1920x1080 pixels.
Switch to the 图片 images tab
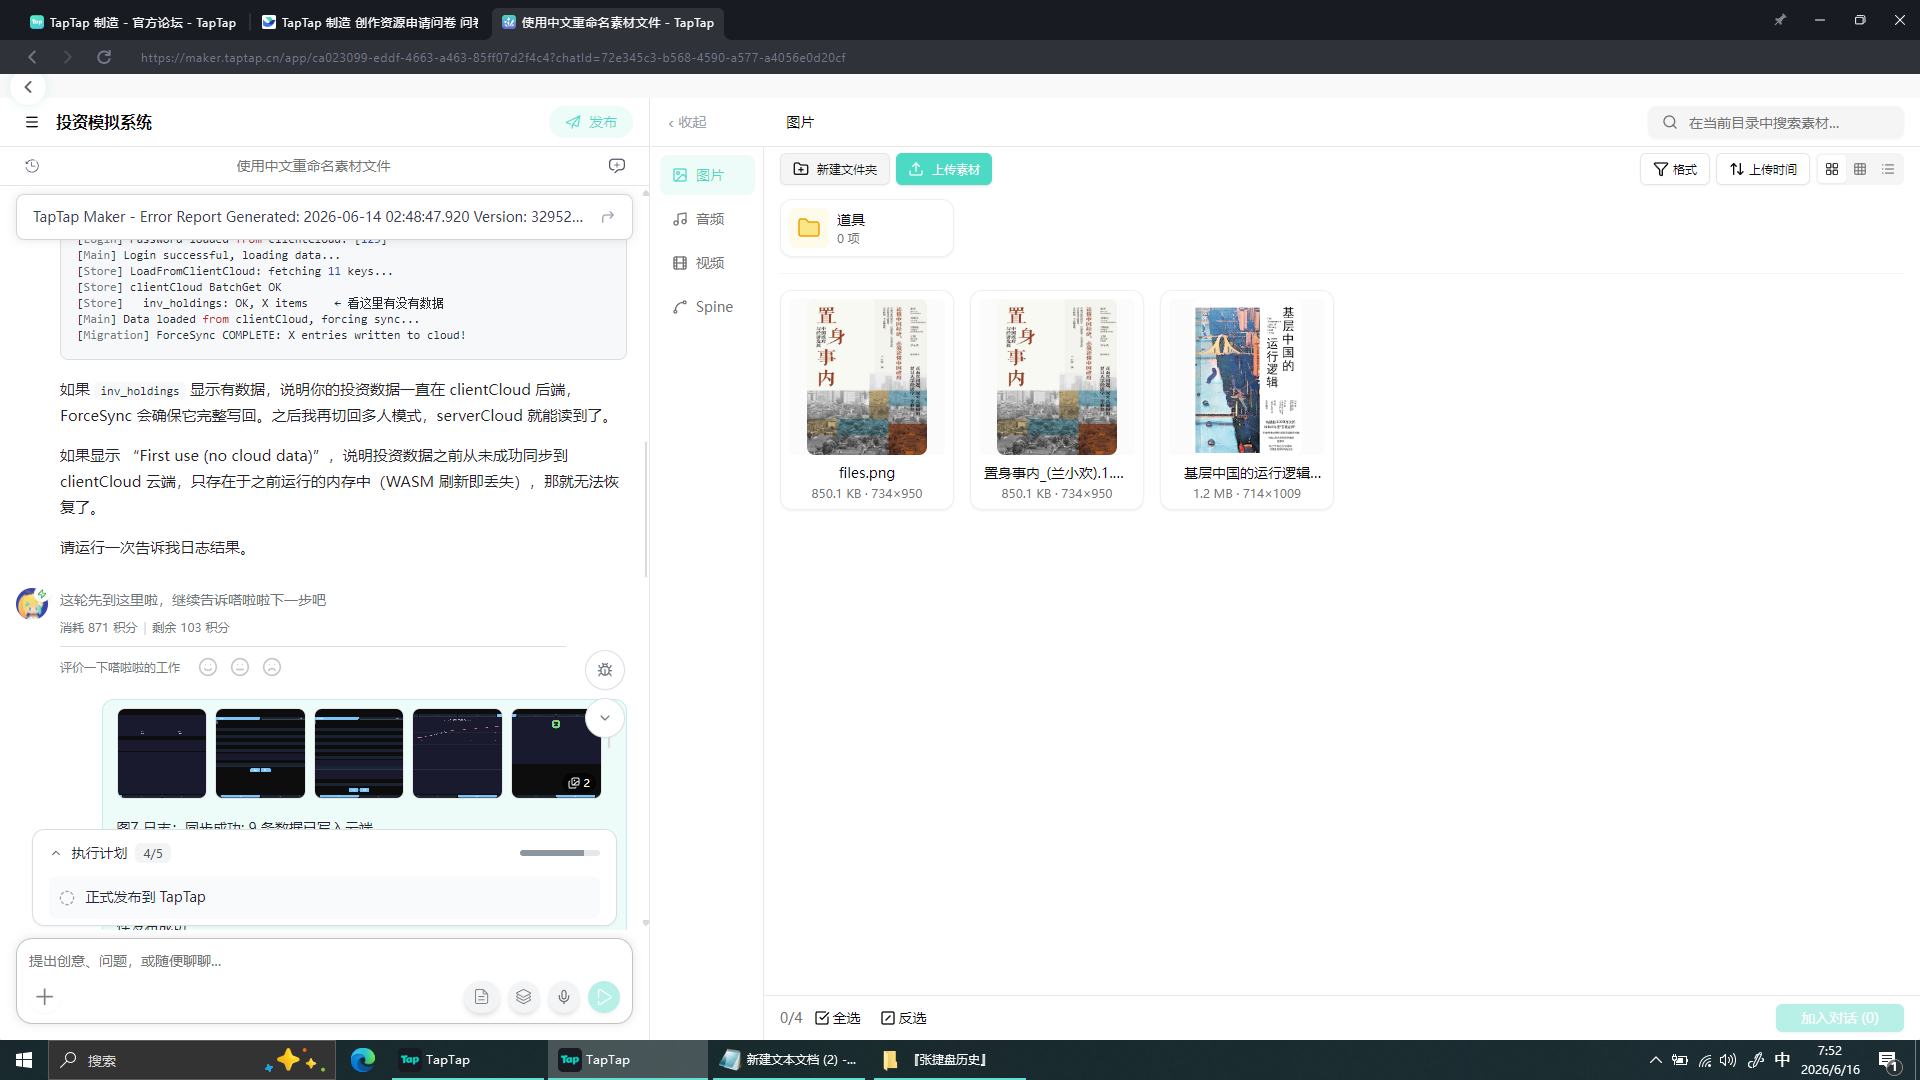coord(707,175)
